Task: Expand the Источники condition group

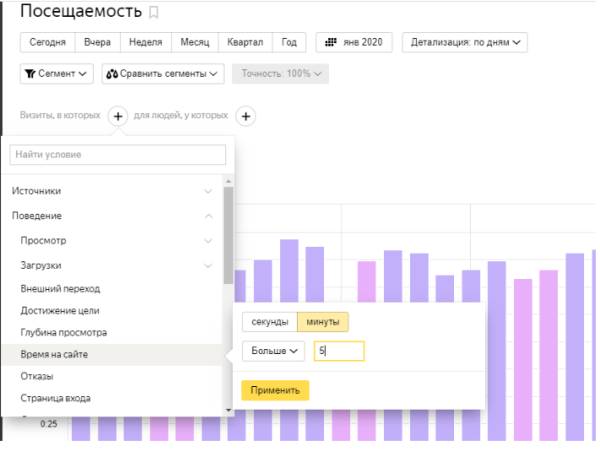Action: (112, 191)
